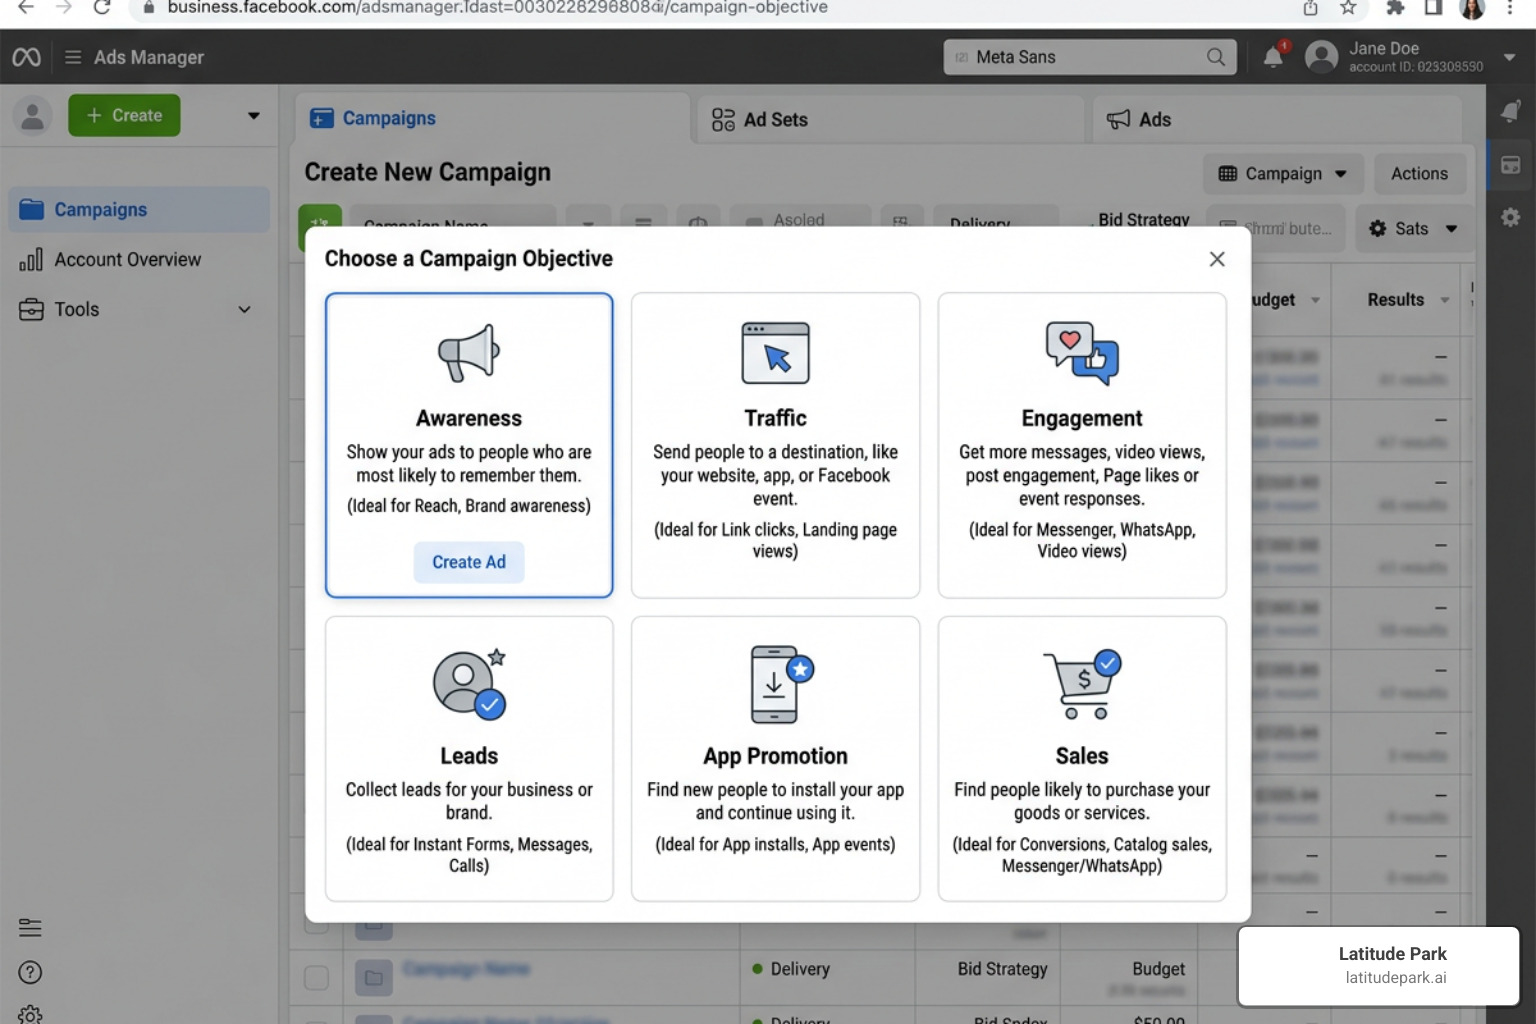Image resolution: width=1536 pixels, height=1024 pixels.
Task: Select the App Promotion phone icon
Action: [x=781, y=684]
